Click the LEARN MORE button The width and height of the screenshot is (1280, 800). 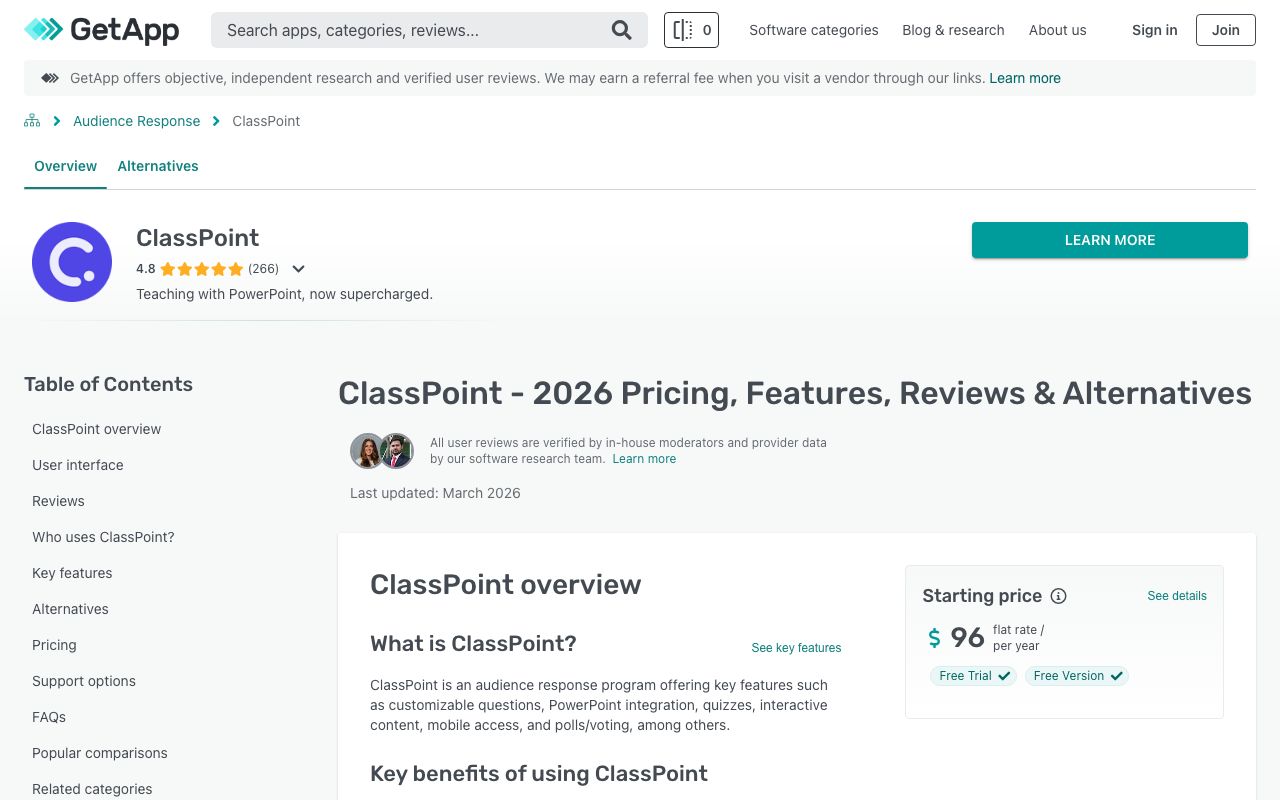click(1110, 240)
